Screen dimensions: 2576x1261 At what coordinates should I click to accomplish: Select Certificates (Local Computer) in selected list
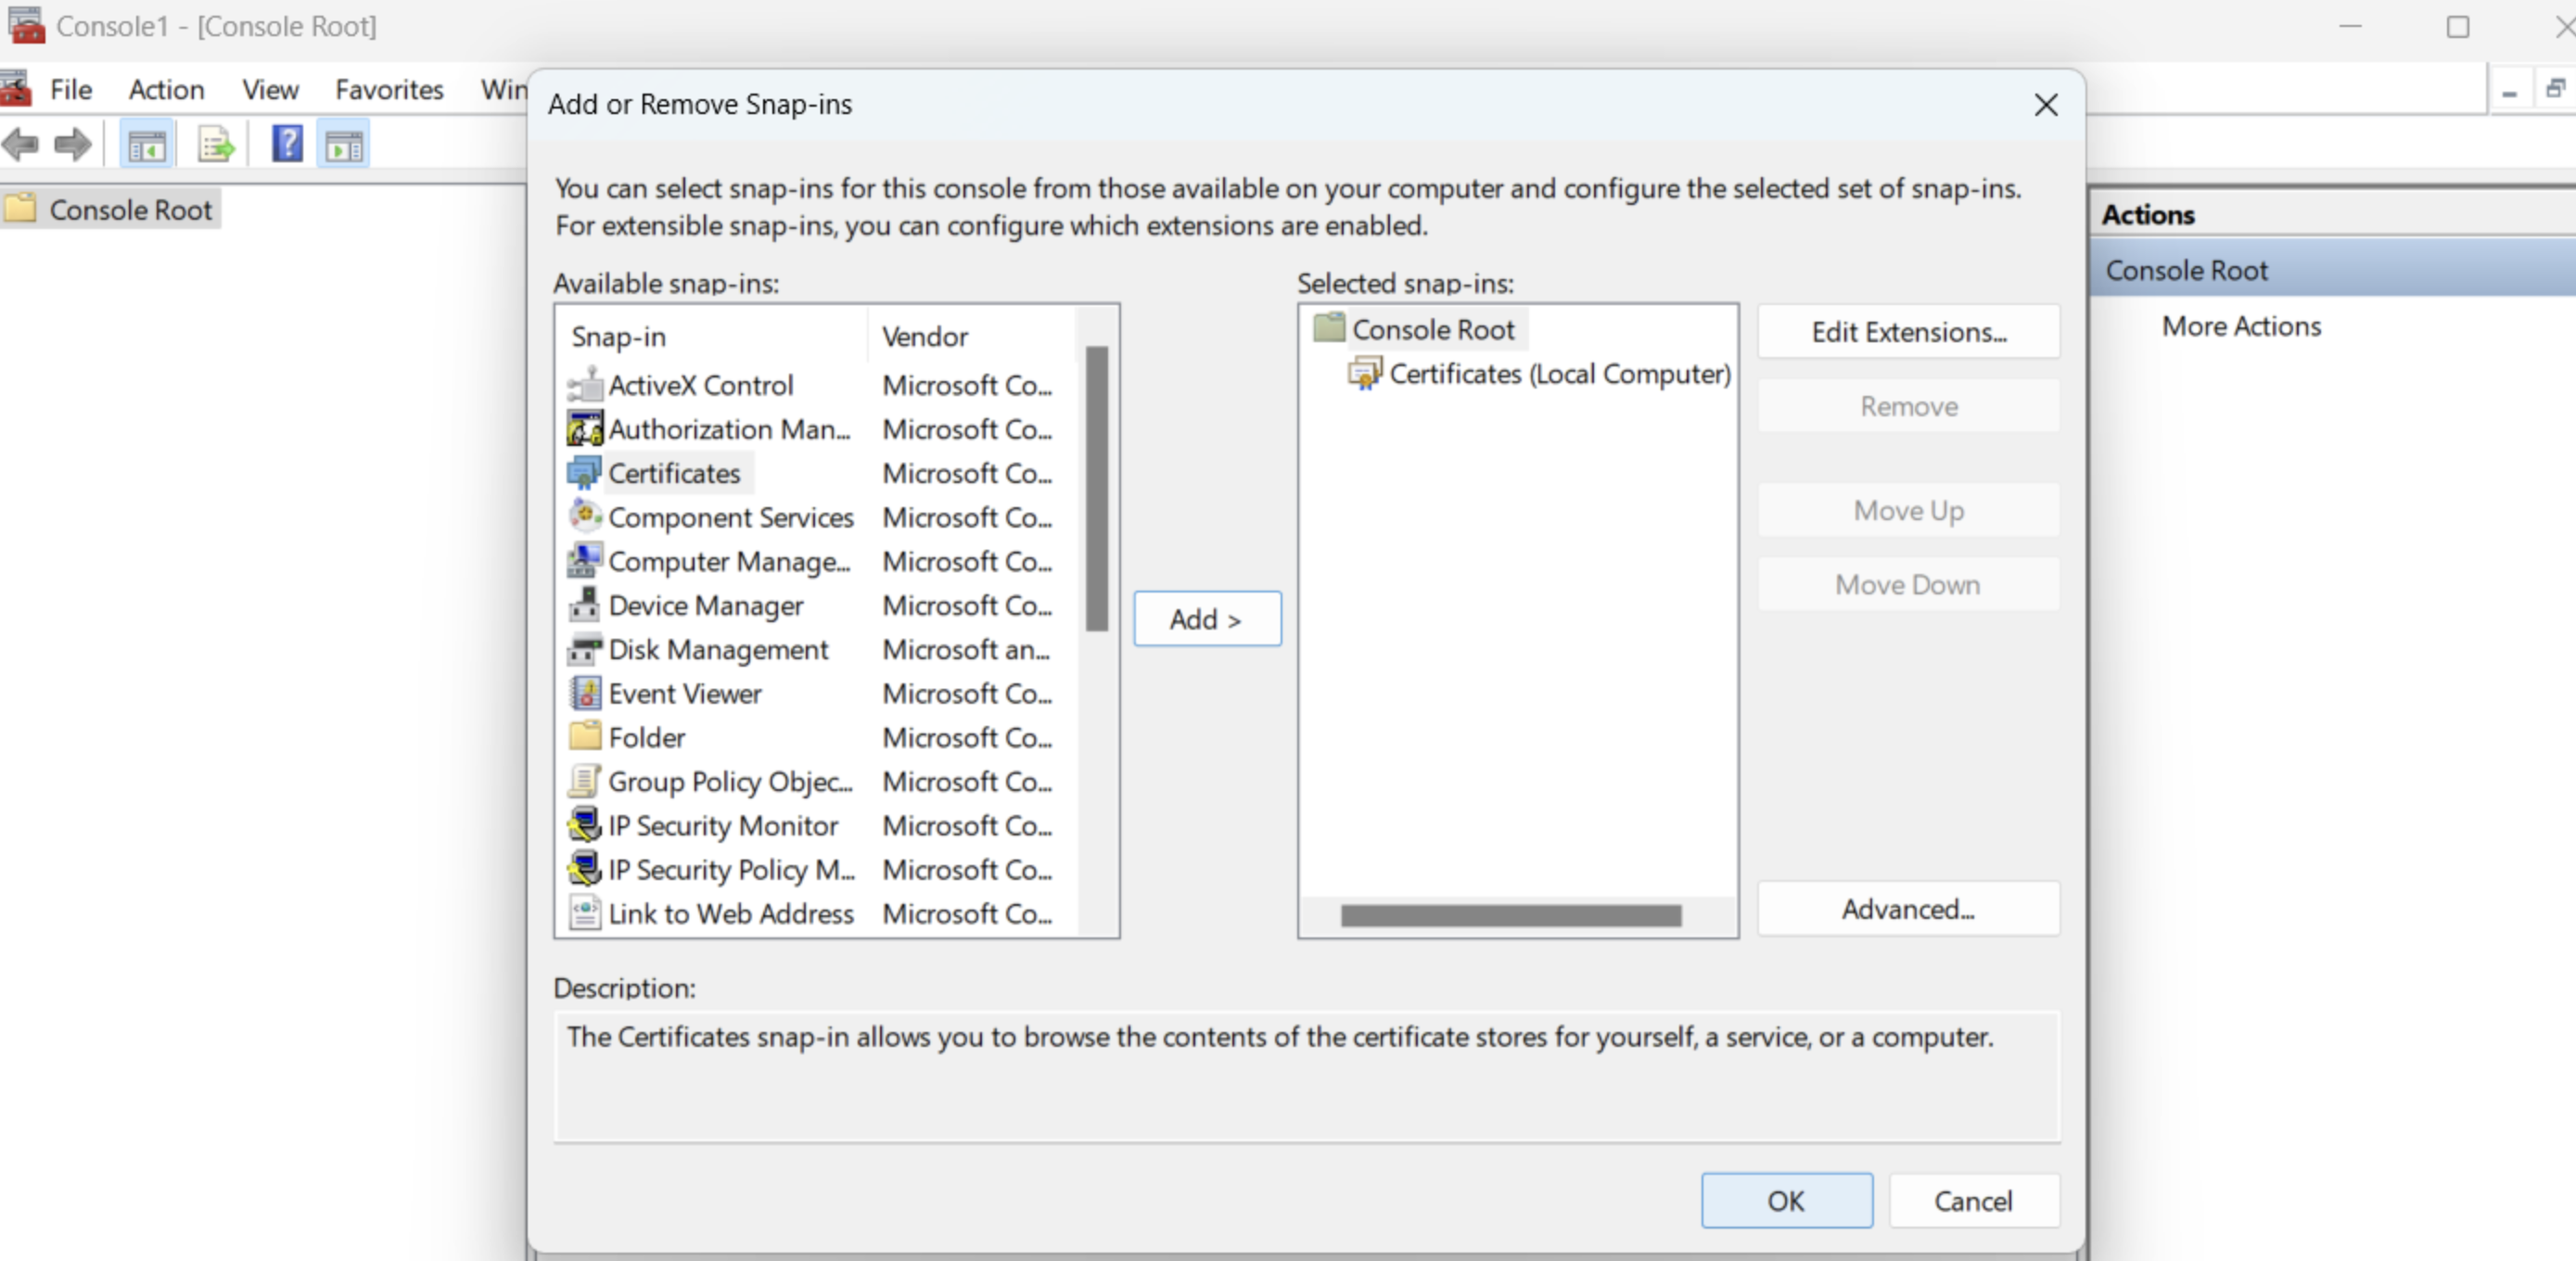tap(1558, 374)
